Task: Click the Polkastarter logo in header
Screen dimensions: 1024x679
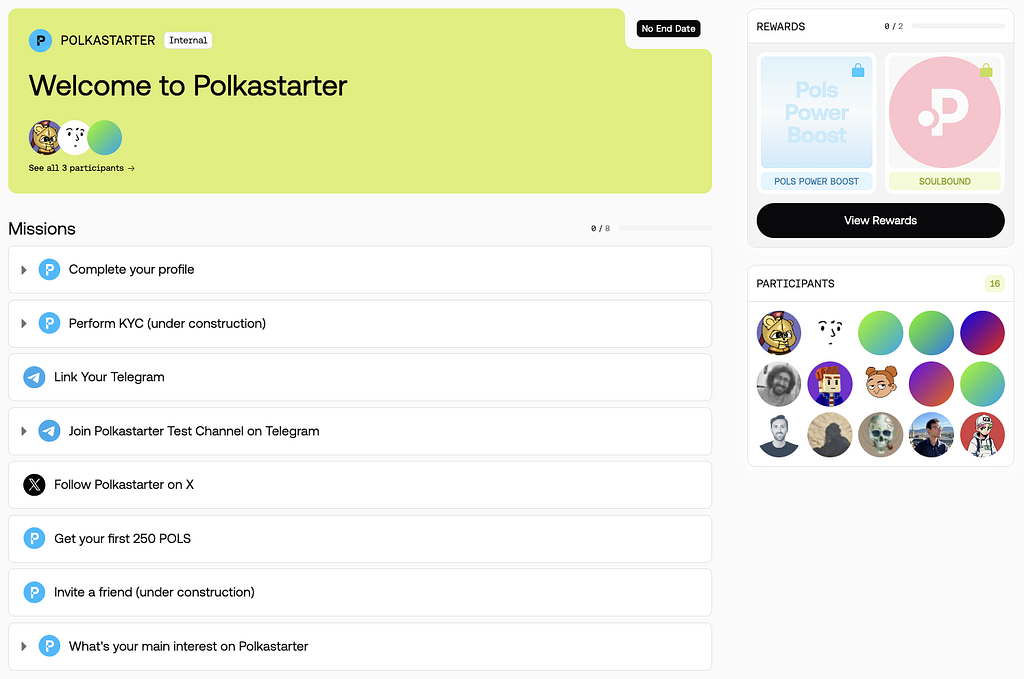Action: pyautogui.click(x=40, y=40)
